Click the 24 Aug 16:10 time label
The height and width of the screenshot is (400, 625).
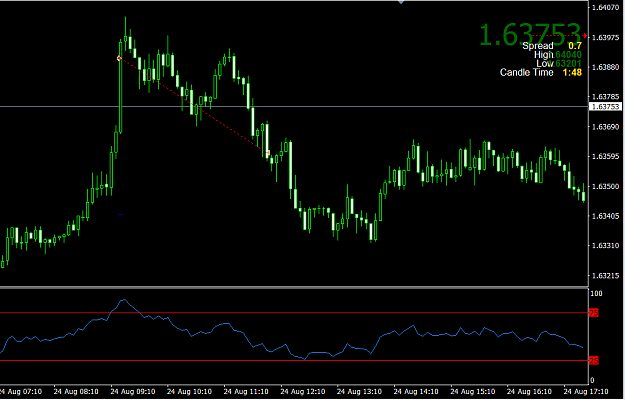coord(529,392)
